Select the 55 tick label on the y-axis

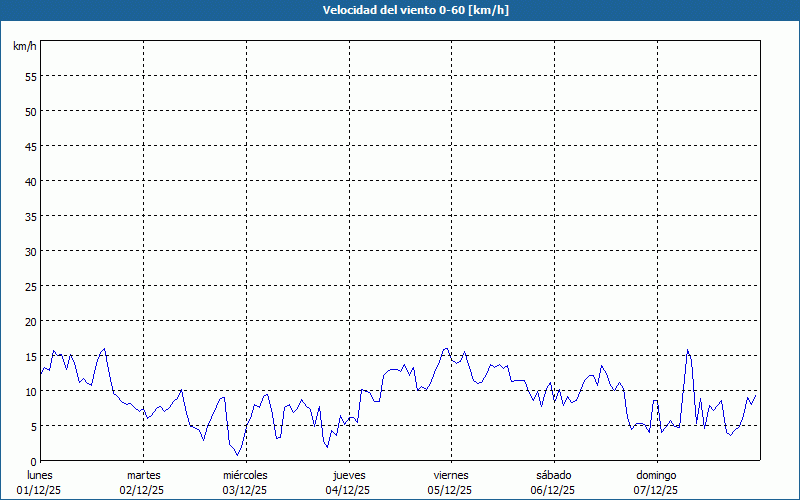click(30, 77)
